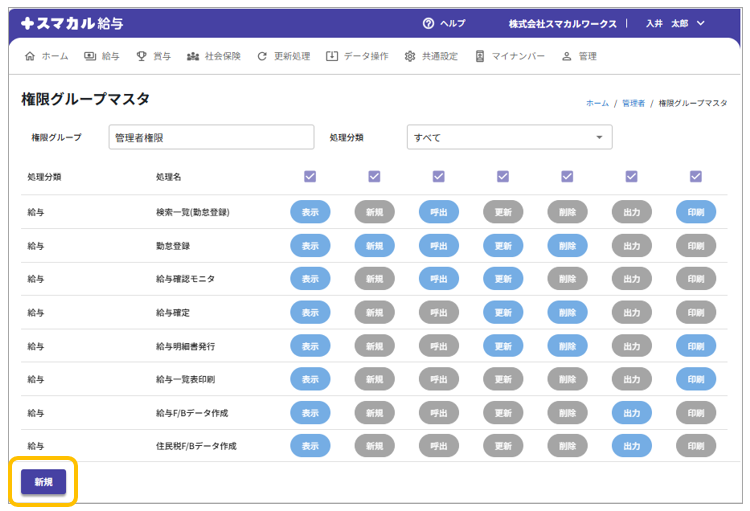Toggle the 更新 column header checkbox
The image size is (750, 511).
(503, 176)
